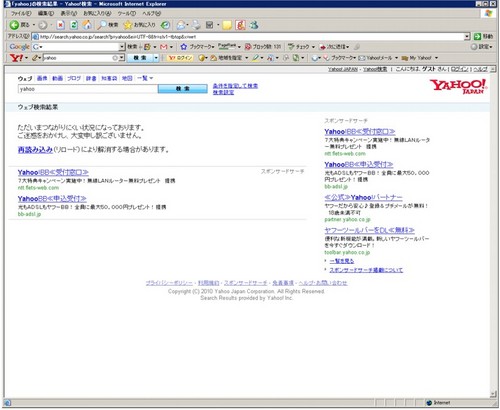The width and height of the screenshot is (500, 410).
Task: Open the Favorites star icon
Action: pyautogui.click(x=128, y=25)
